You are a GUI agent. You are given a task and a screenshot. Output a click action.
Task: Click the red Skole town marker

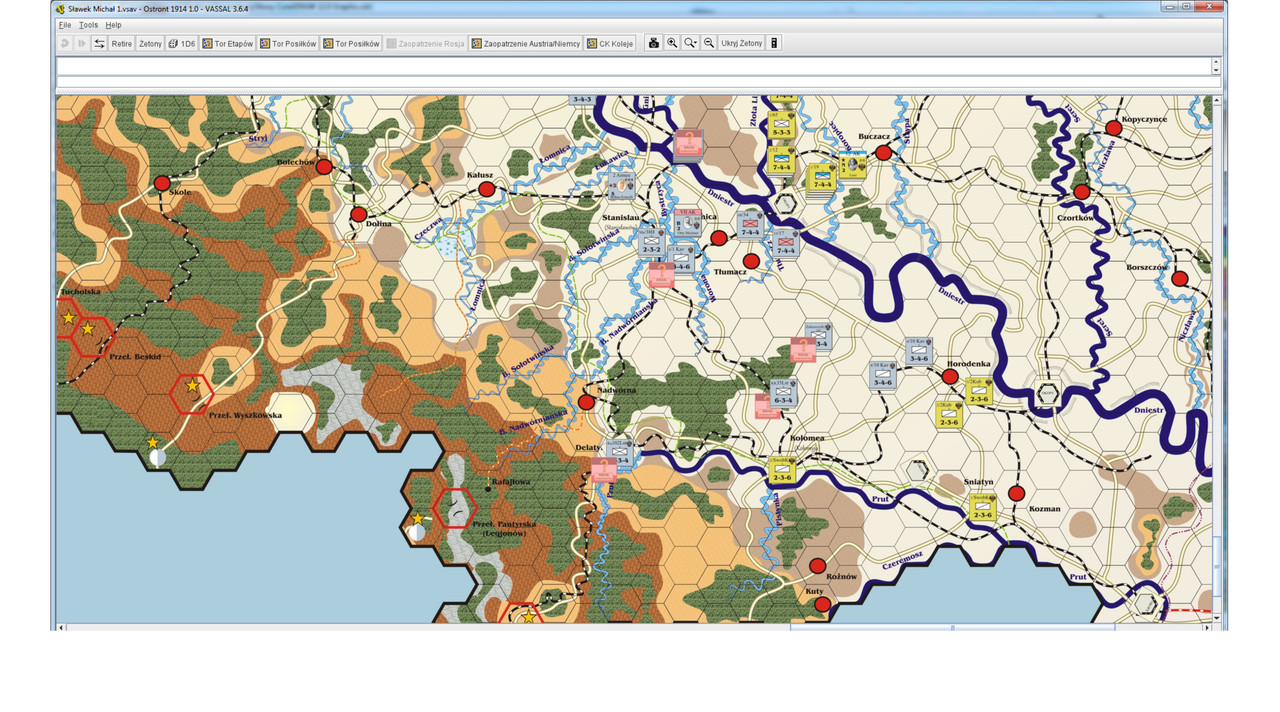[162, 183]
